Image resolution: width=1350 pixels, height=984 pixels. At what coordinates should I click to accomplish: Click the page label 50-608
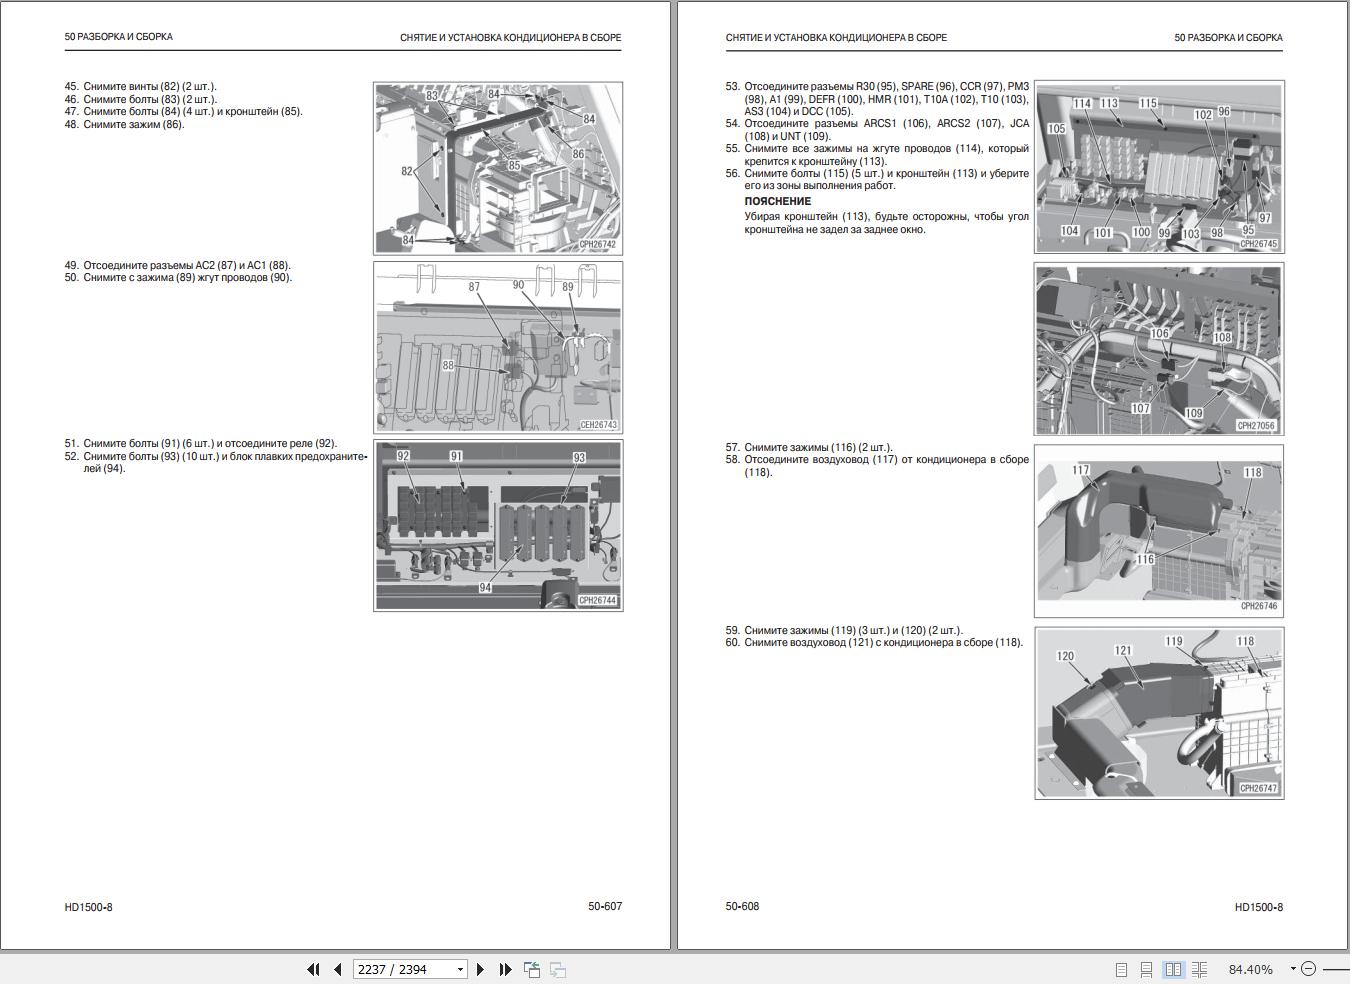(742, 905)
